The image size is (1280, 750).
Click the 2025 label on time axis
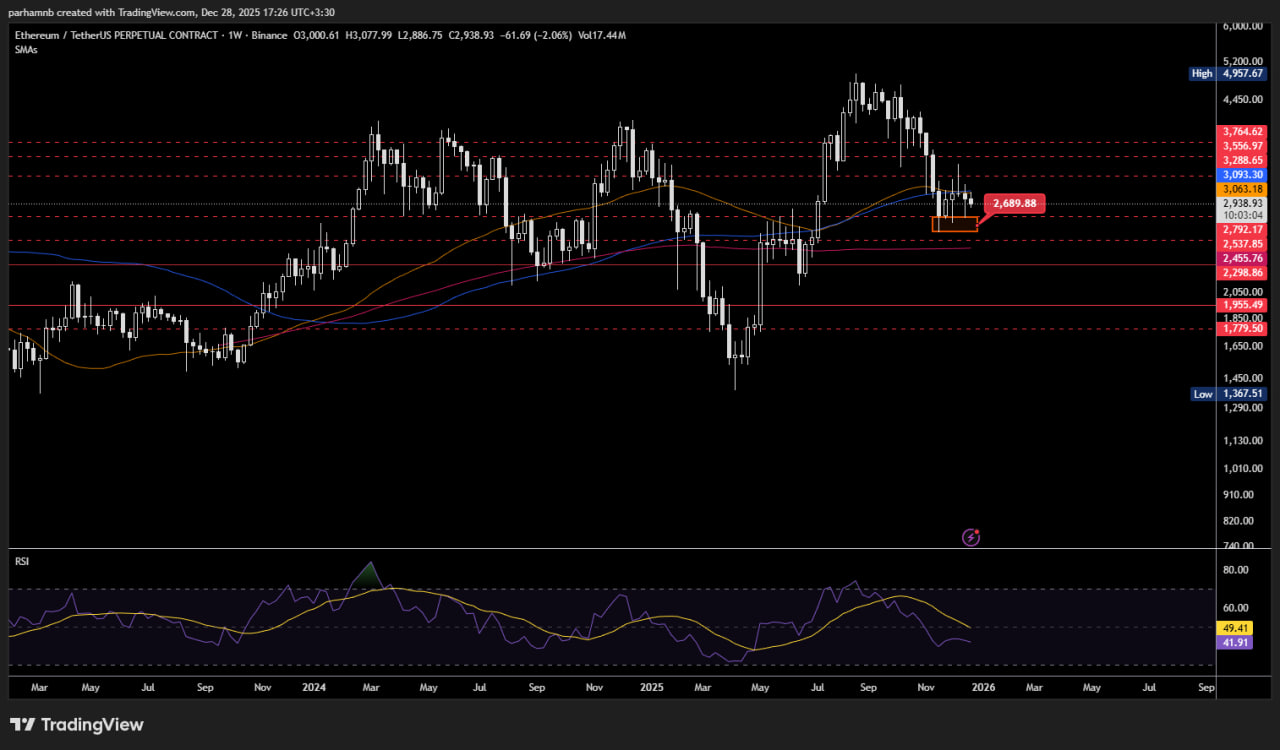pos(651,688)
